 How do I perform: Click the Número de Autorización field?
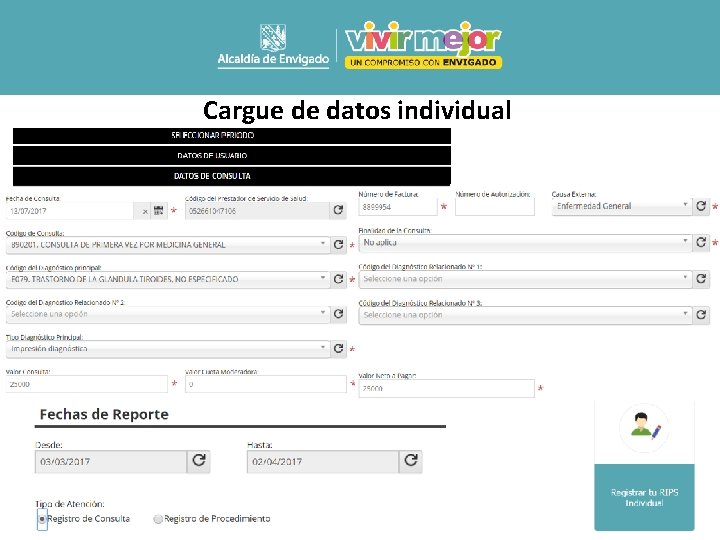tap(495, 207)
